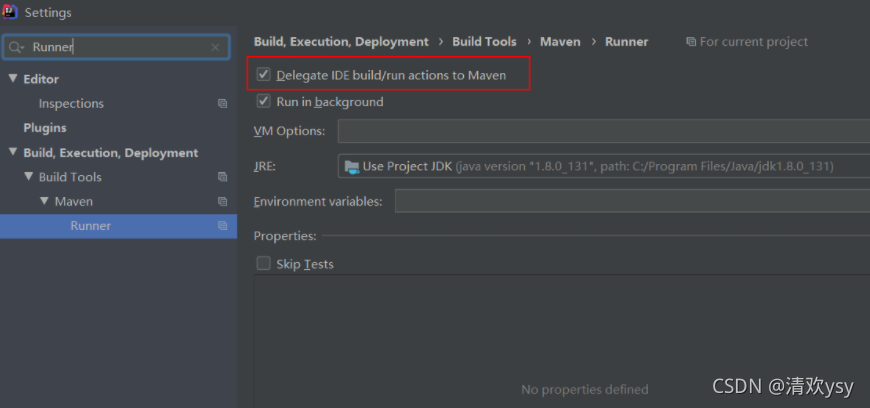Select Maven in the settings tree

tap(74, 202)
